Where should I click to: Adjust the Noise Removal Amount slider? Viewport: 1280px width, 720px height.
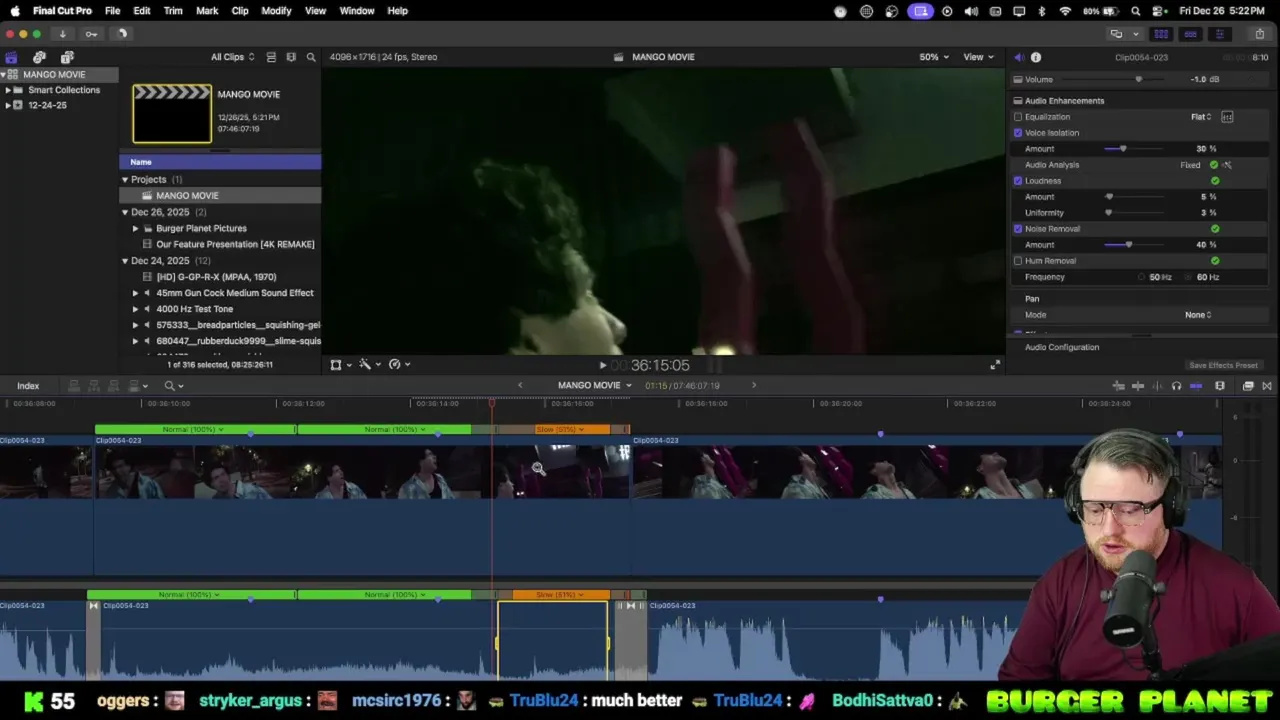pos(1129,245)
